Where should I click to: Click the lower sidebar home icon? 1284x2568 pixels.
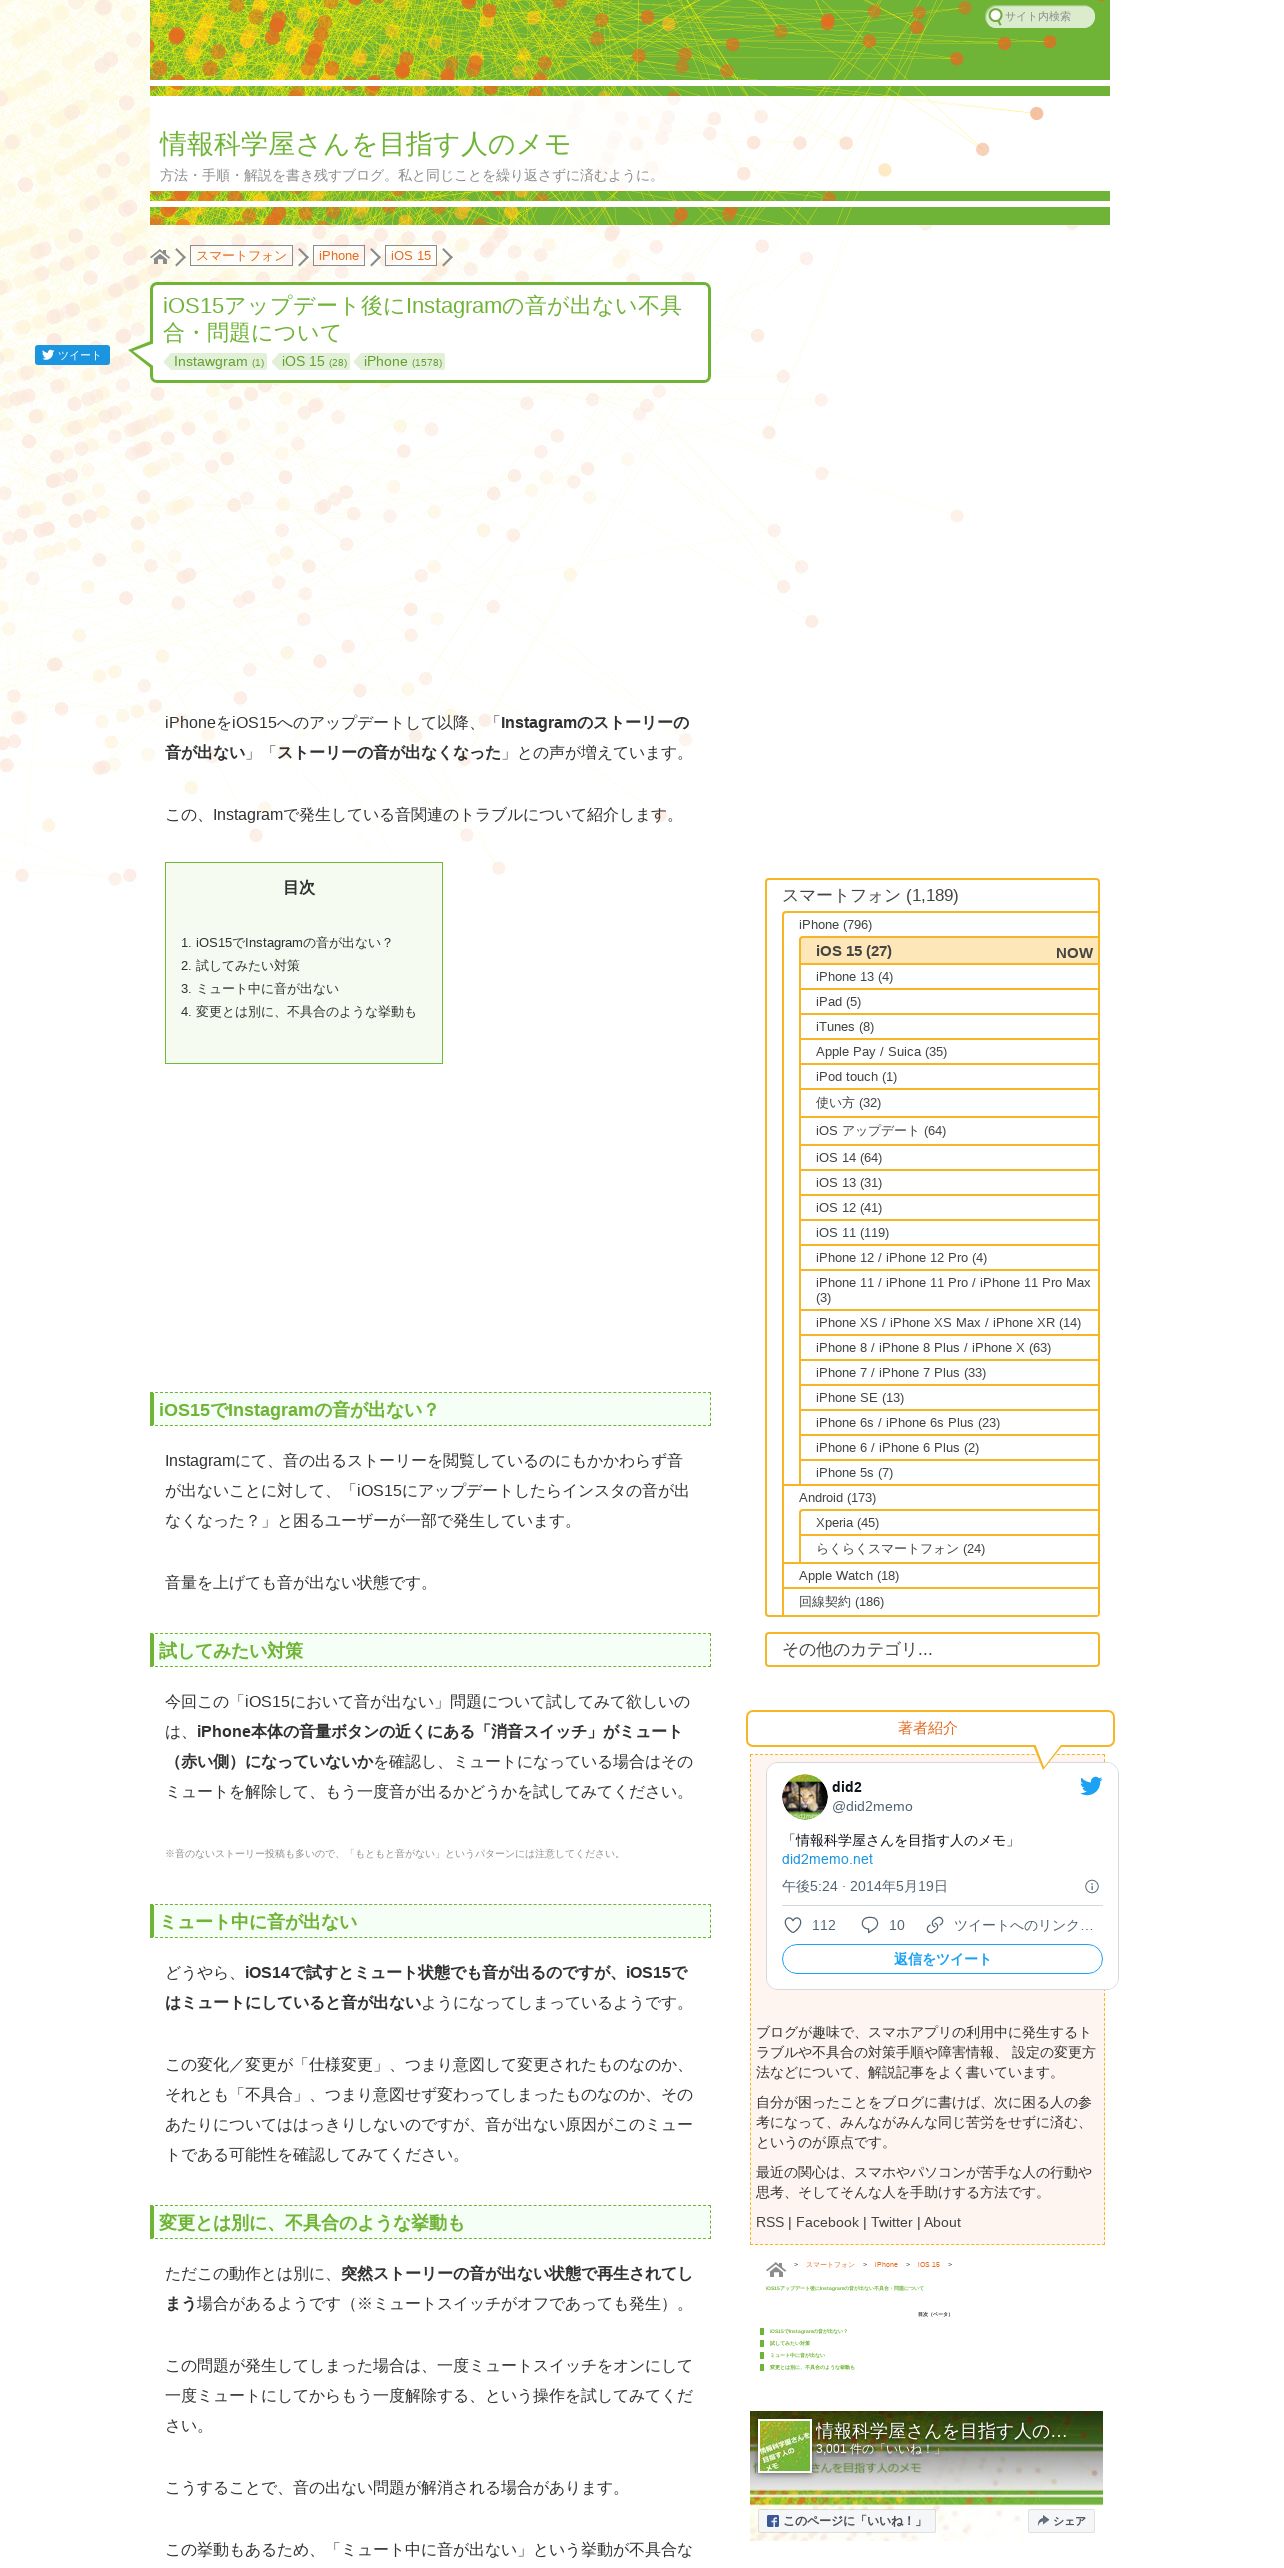coord(776,2269)
